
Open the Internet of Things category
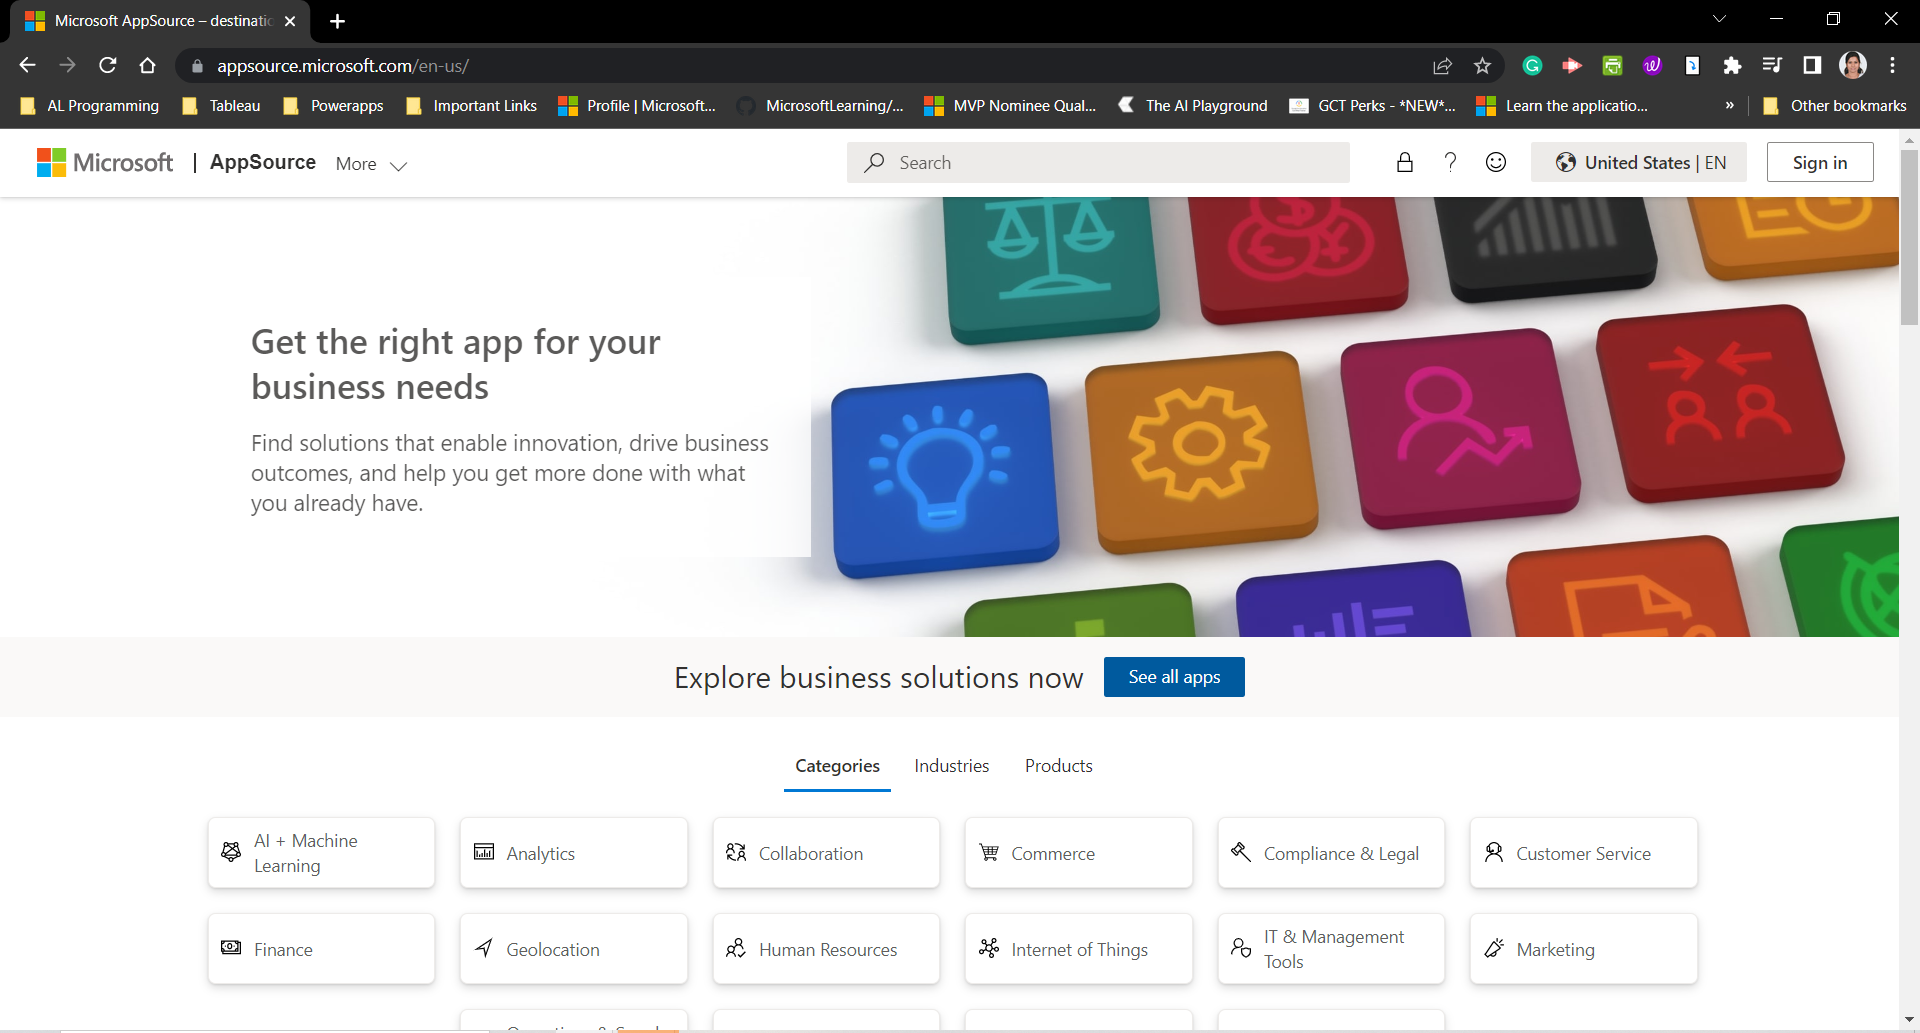(x=1079, y=949)
